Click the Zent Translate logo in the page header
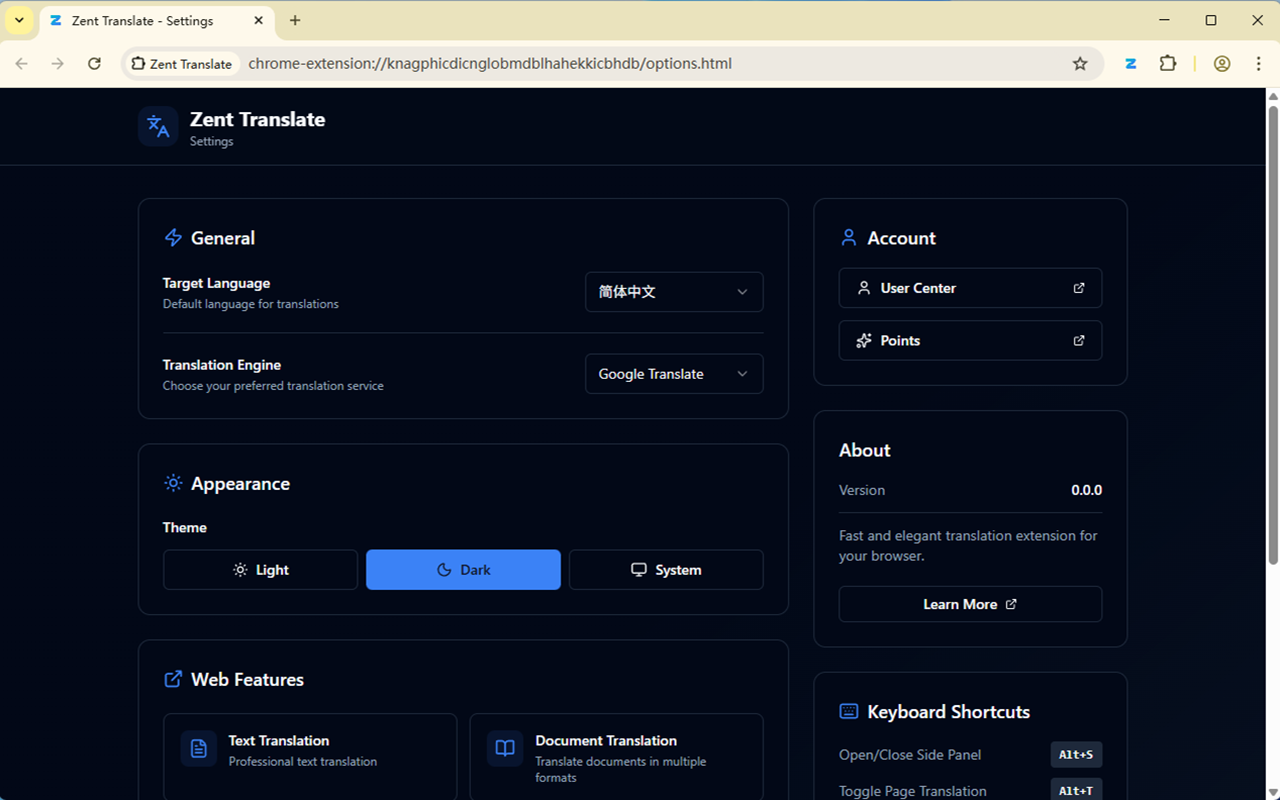The width and height of the screenshot is (1280, 800). [x=157, y=126]
